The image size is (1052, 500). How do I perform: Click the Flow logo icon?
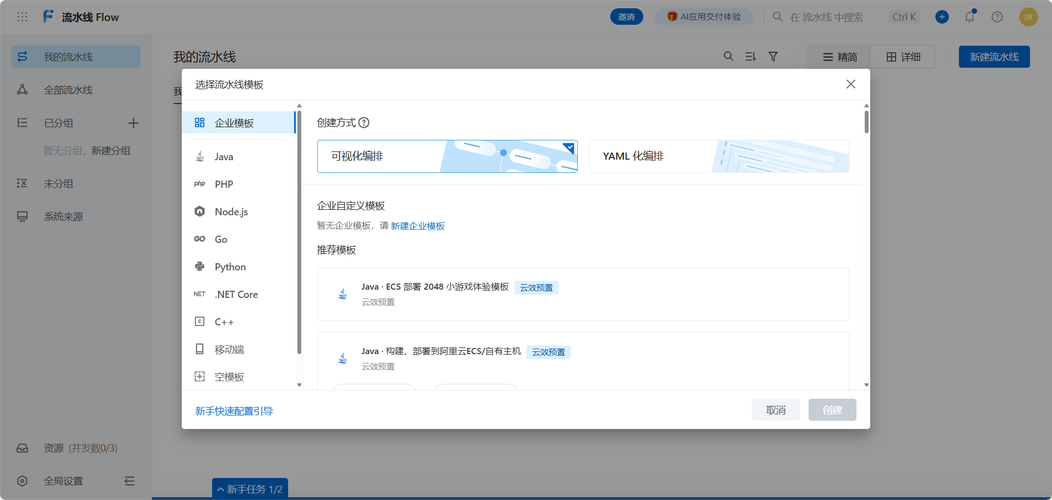pos(48,17)
